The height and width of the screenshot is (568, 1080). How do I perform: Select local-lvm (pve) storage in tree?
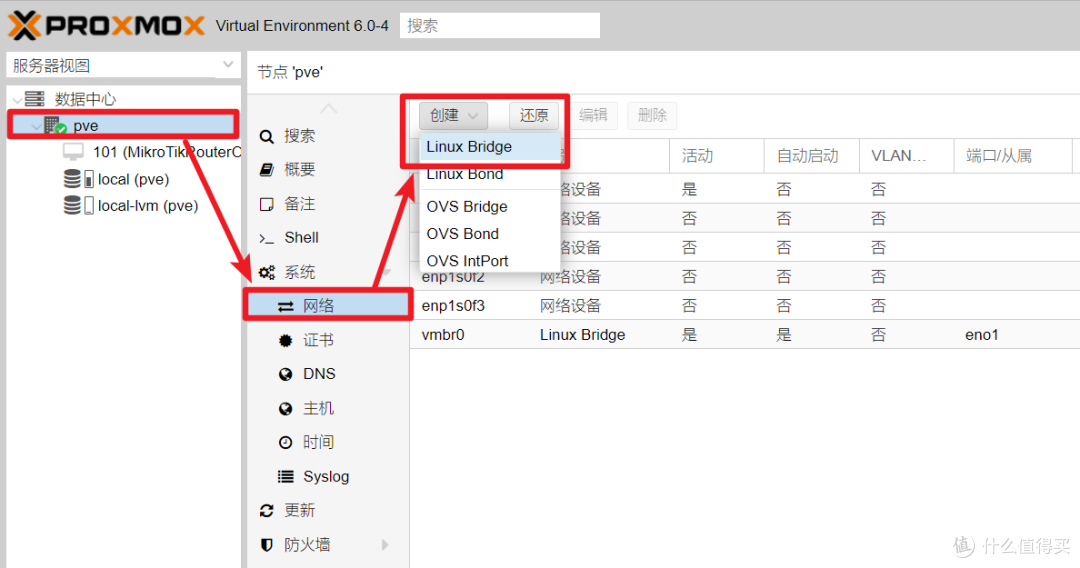(148, 205)
